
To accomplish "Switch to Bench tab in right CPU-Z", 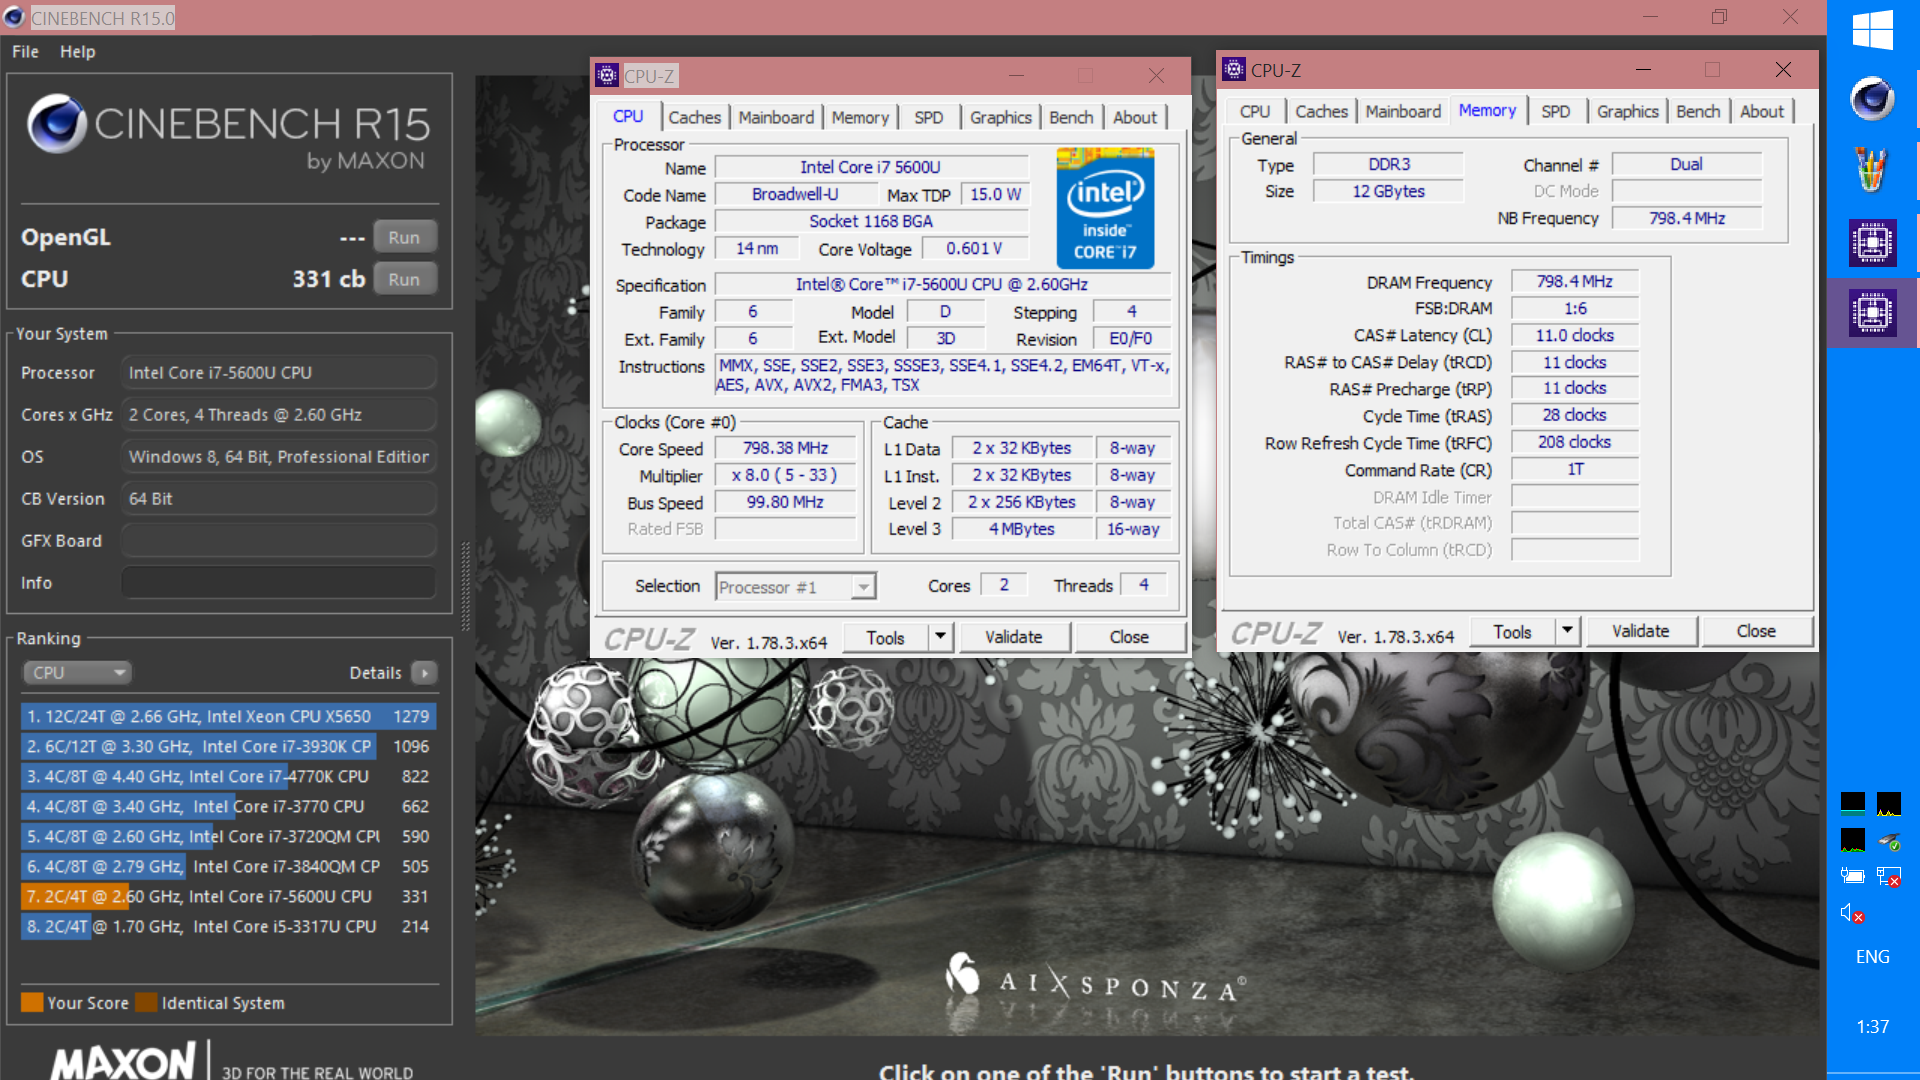I will pyautogui.click(x=1698, y=112).
